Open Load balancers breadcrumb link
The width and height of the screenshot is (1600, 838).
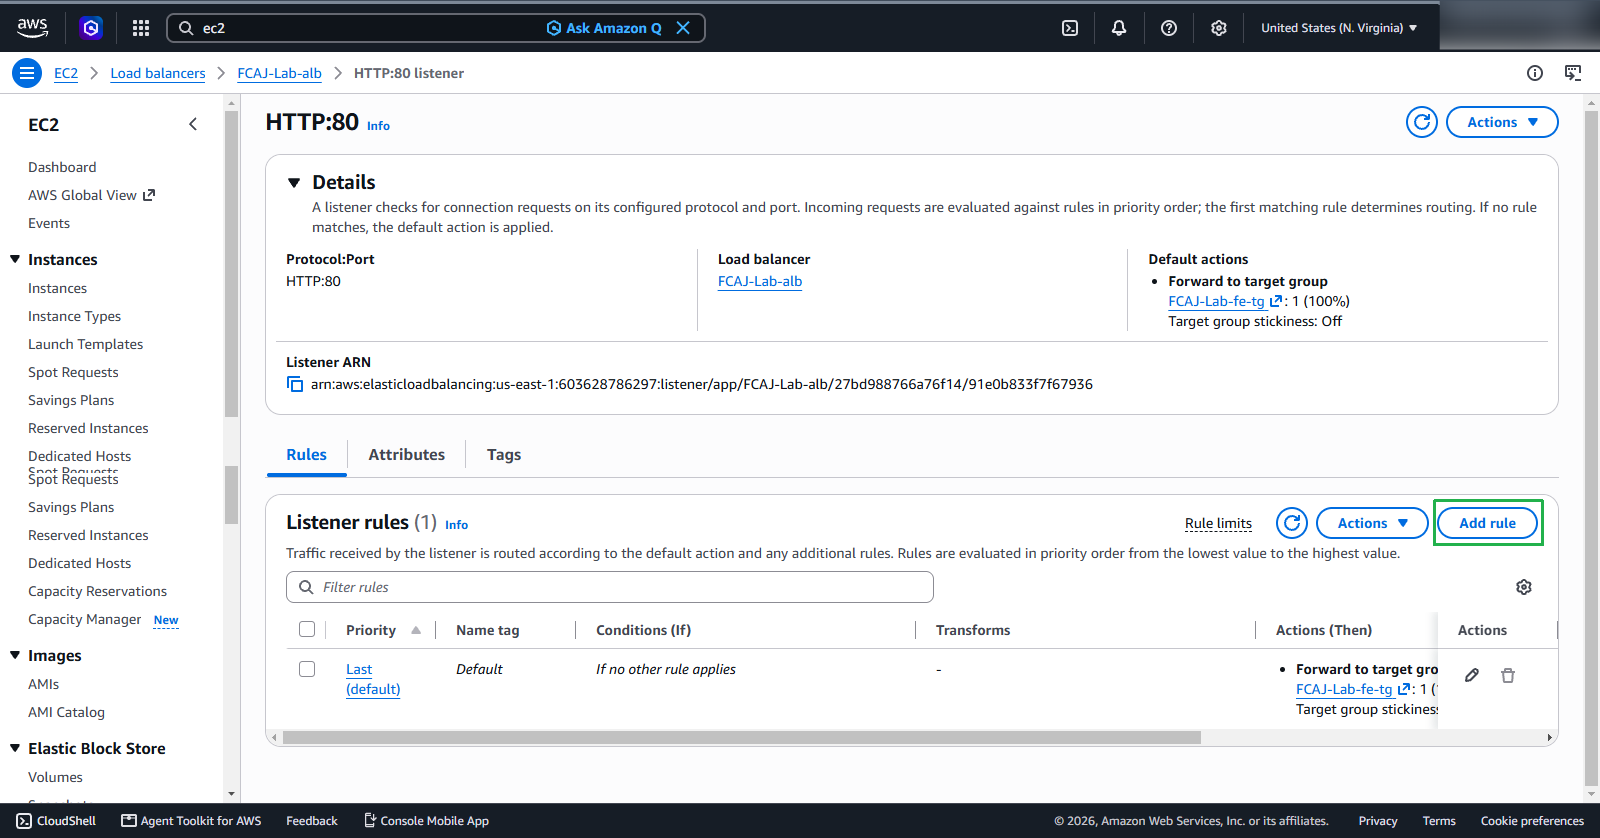coord(158,73)
